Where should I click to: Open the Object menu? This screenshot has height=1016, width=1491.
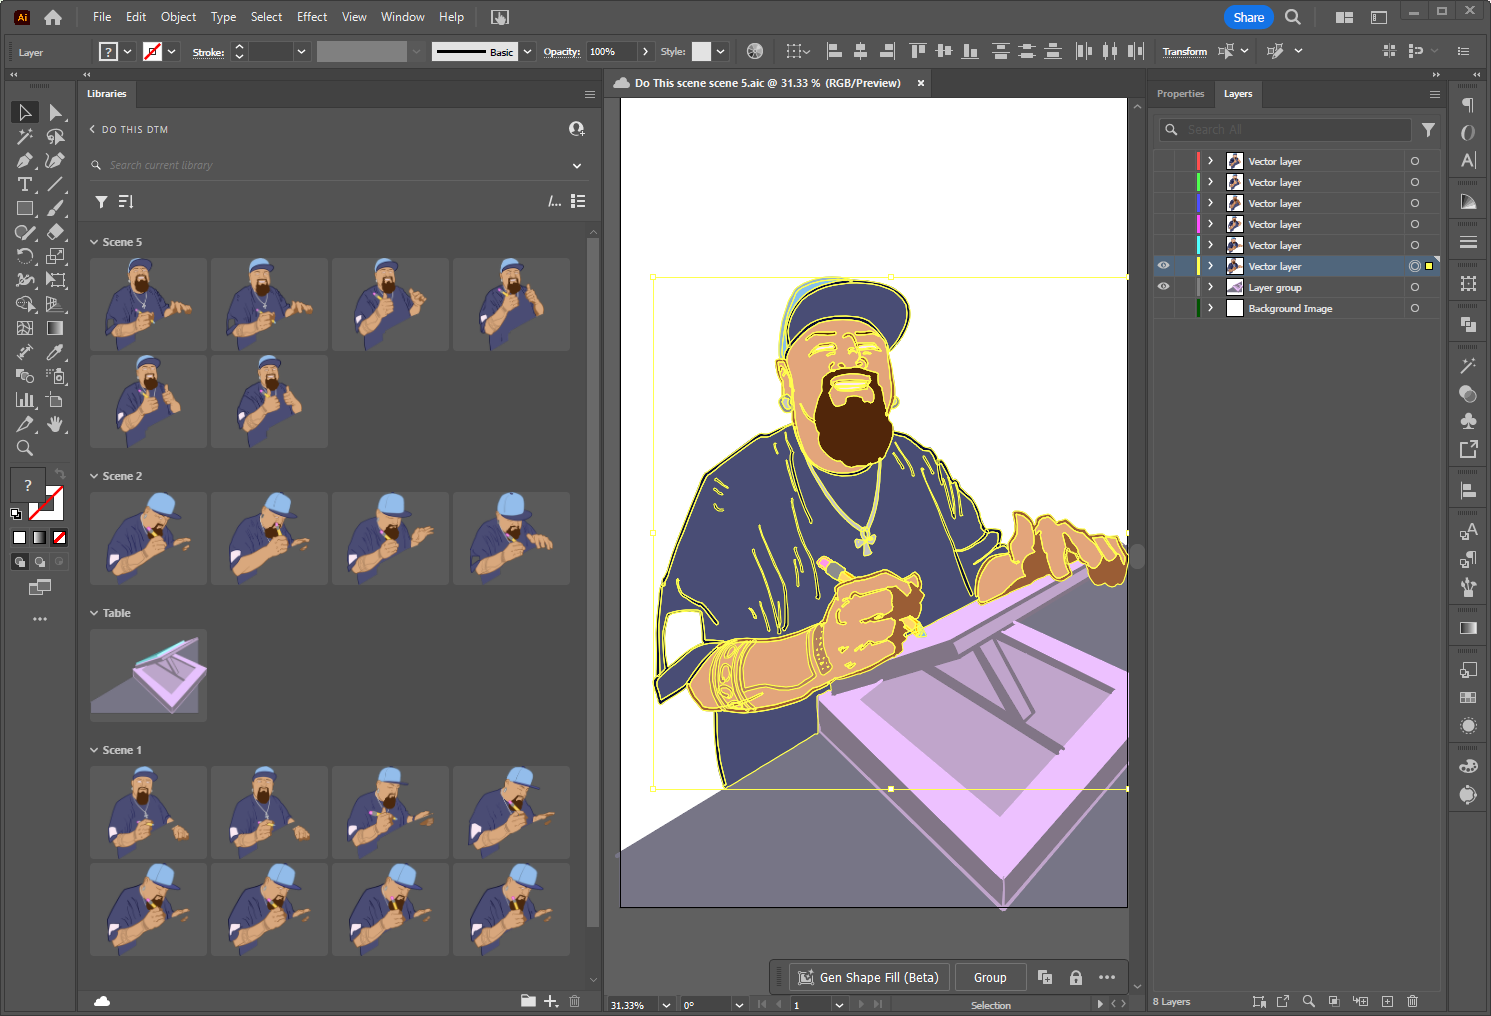coord(178,17)
